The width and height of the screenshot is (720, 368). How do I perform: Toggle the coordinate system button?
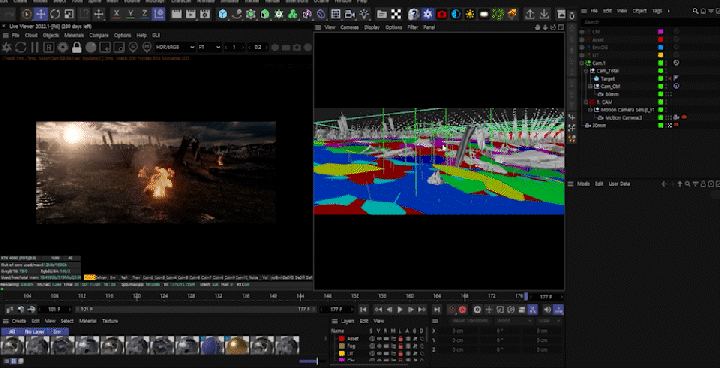pos(158,14)
